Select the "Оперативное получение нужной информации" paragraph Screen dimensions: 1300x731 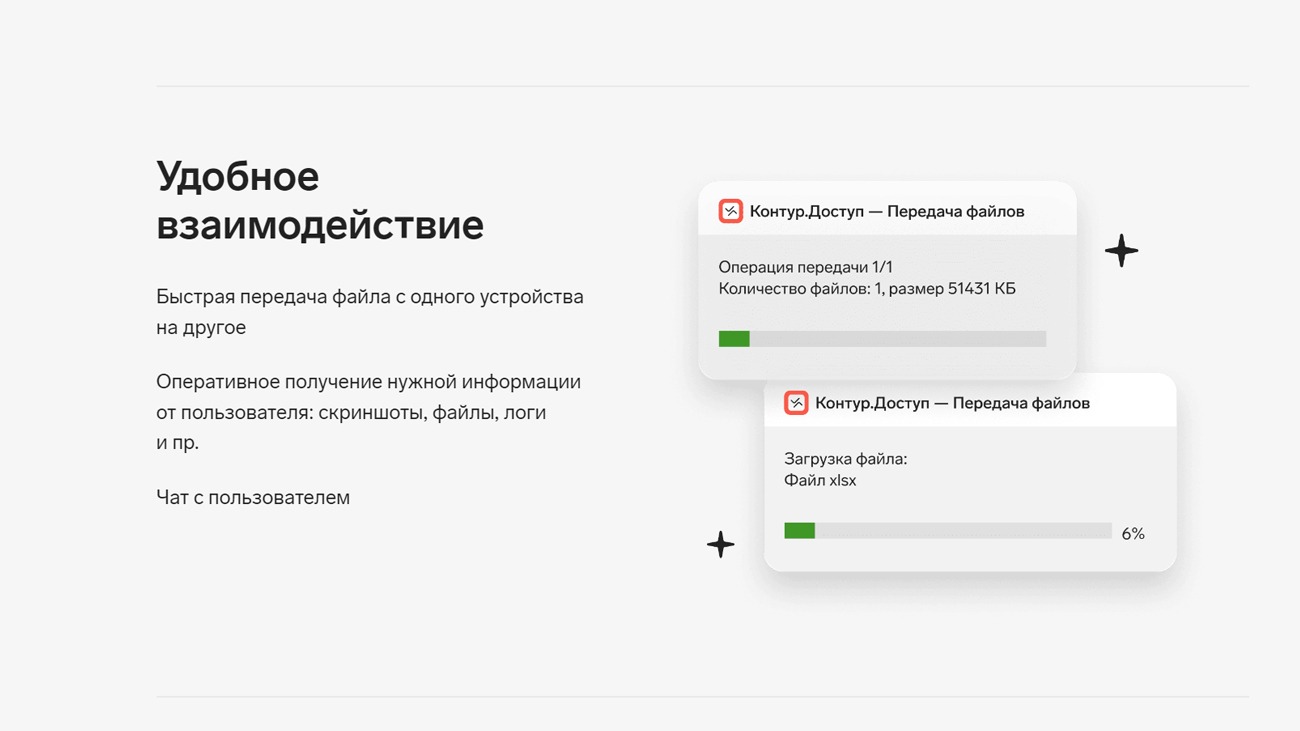(368, 412)
